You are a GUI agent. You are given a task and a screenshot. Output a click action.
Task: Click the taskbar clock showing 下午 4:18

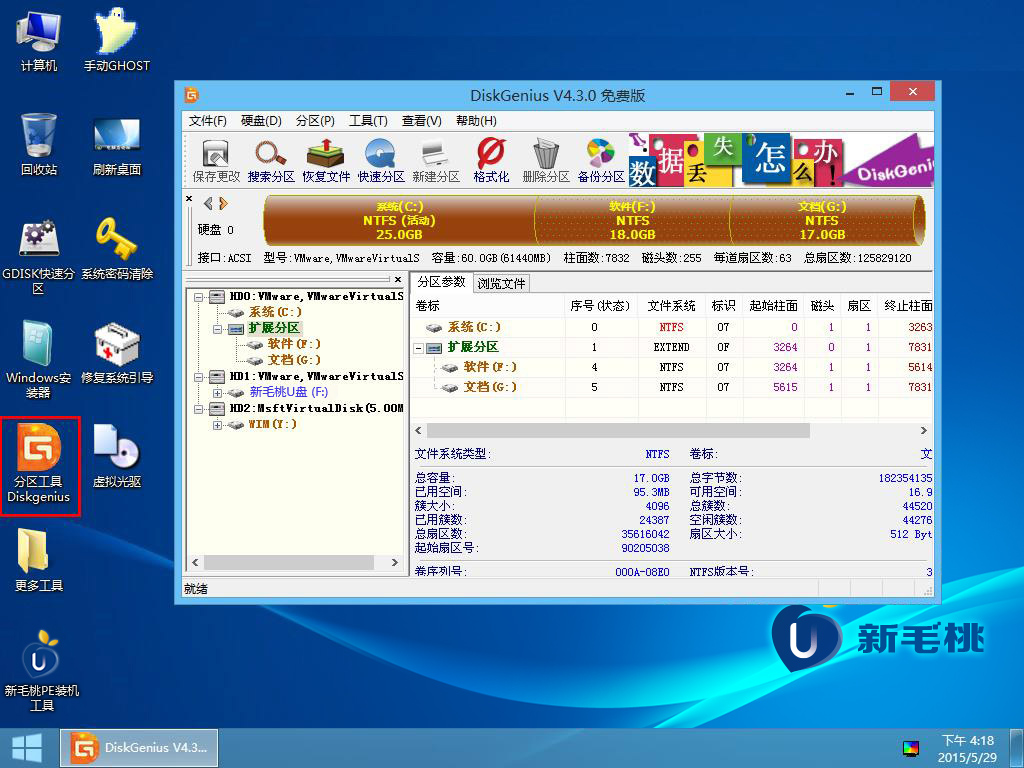point(967,749)
